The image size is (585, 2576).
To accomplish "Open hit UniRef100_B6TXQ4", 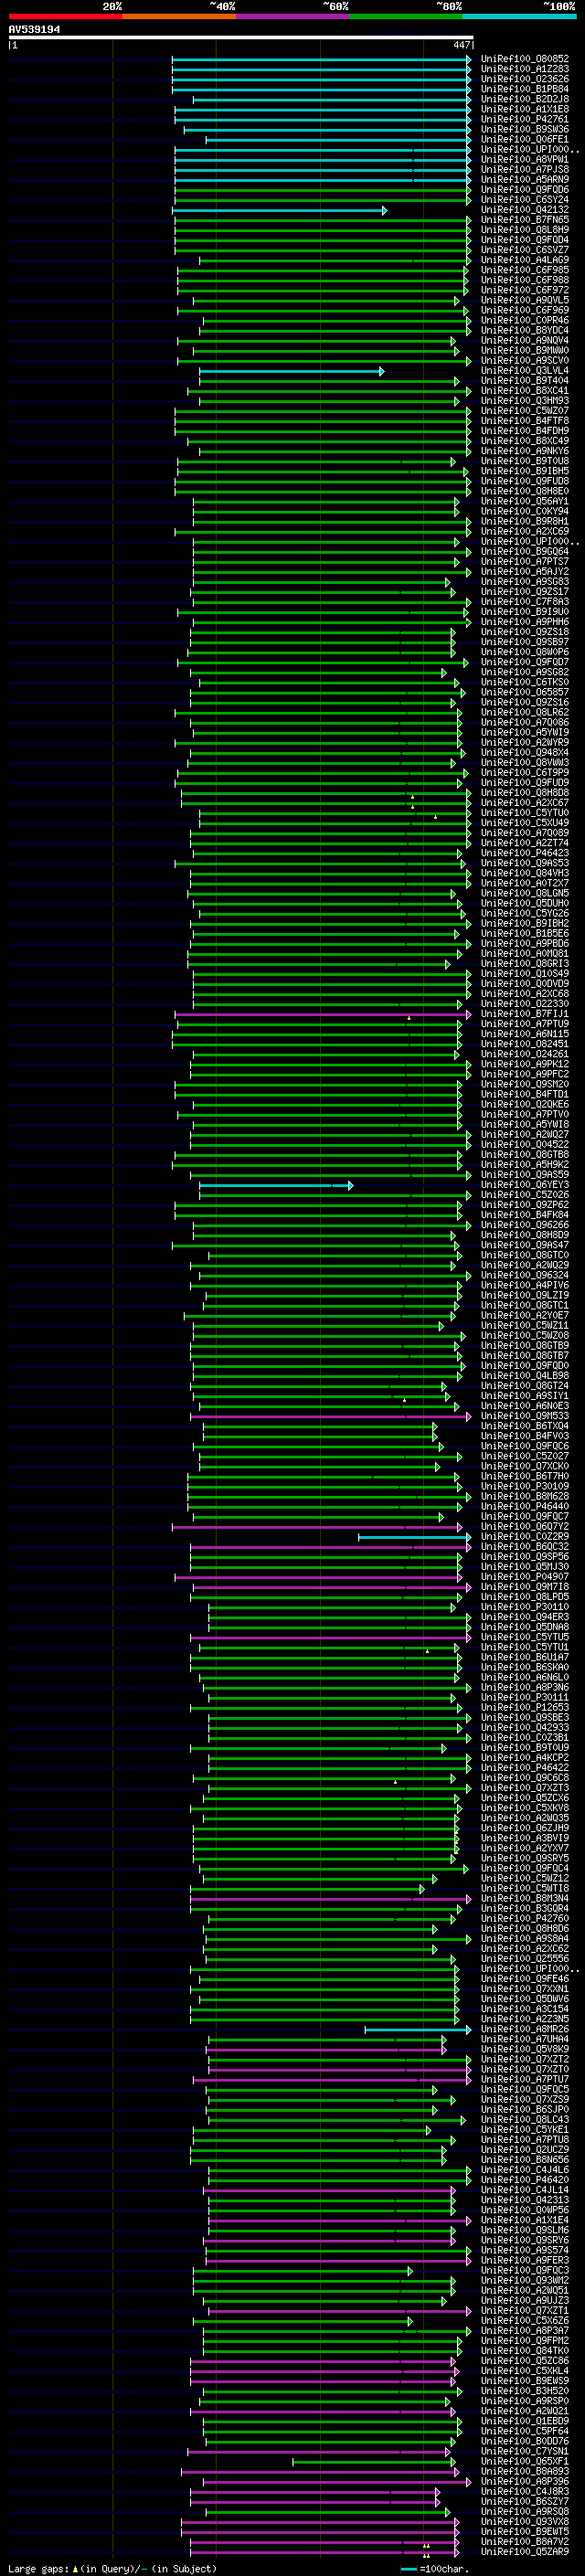I will pos(525,1426).
